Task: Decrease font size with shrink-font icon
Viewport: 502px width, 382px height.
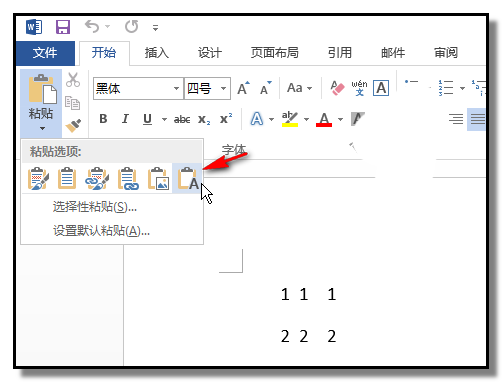Action: 266,88
